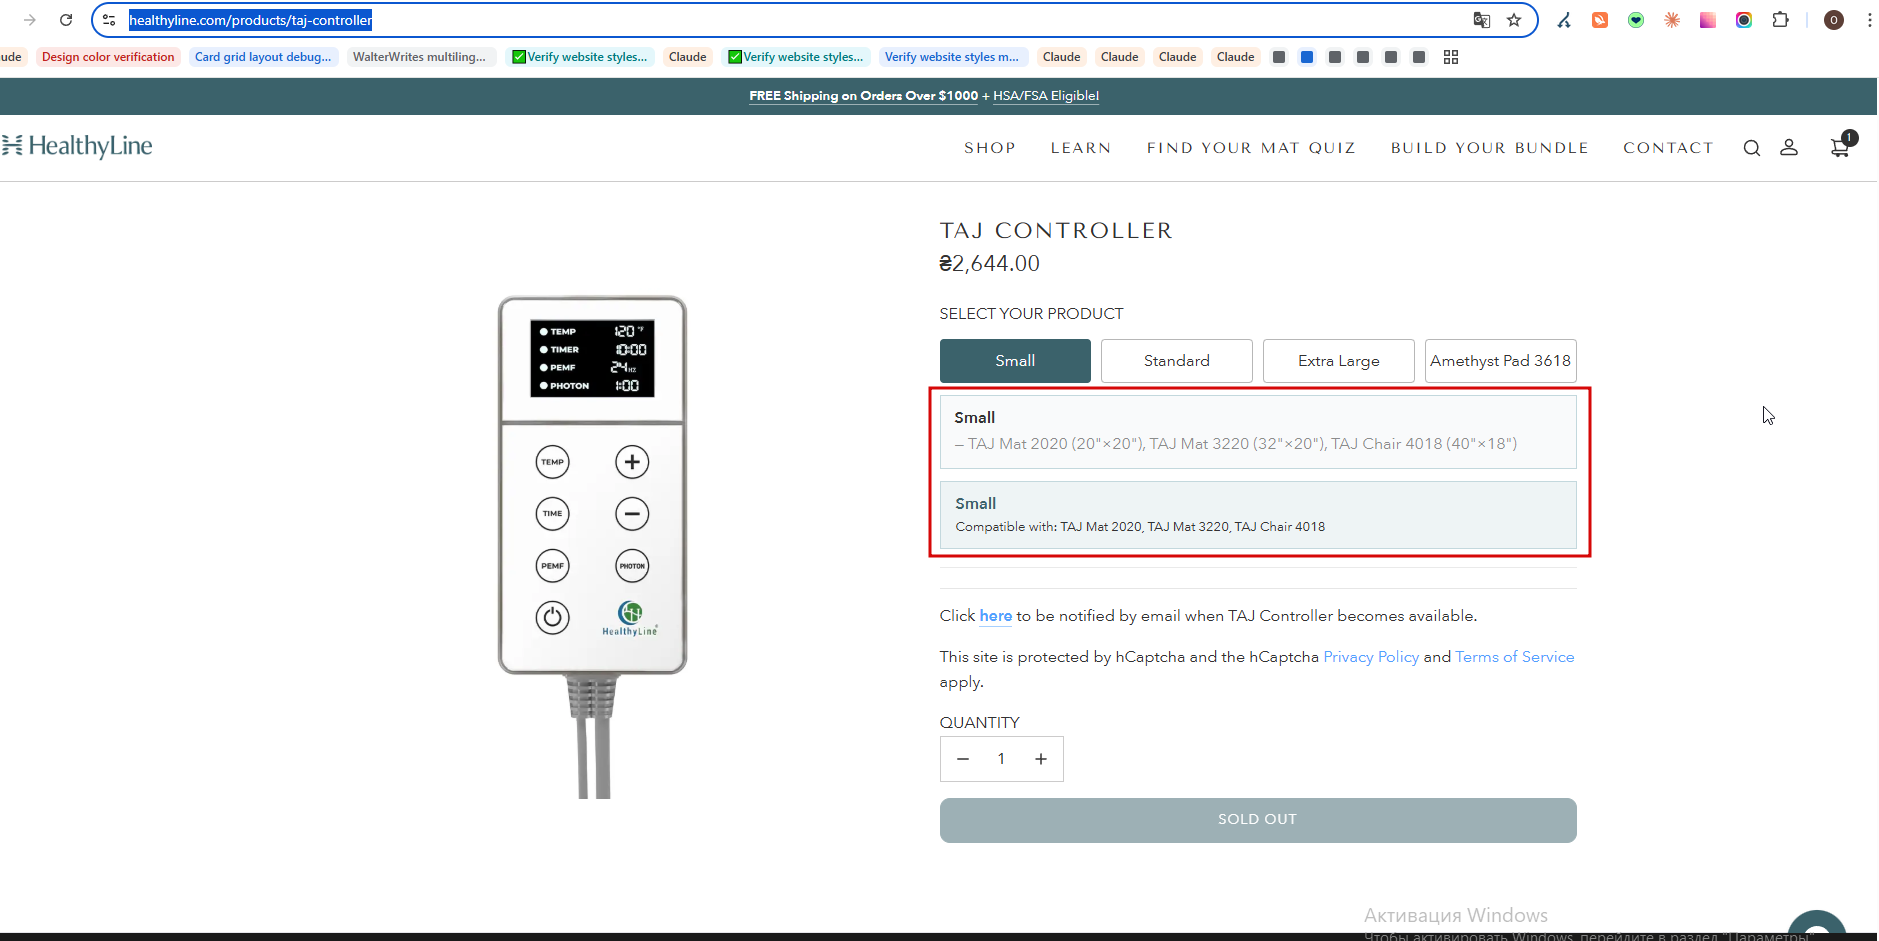Click the TAJ CONTROLLER product title
Screen dimensions: 1879x941
(1056, 231)
